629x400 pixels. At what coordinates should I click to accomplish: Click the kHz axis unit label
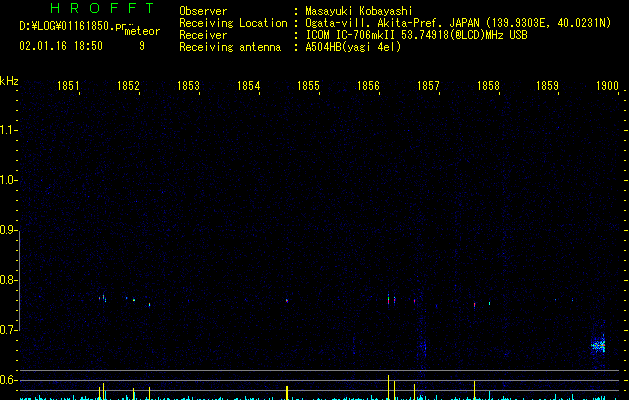coord(9,81)
